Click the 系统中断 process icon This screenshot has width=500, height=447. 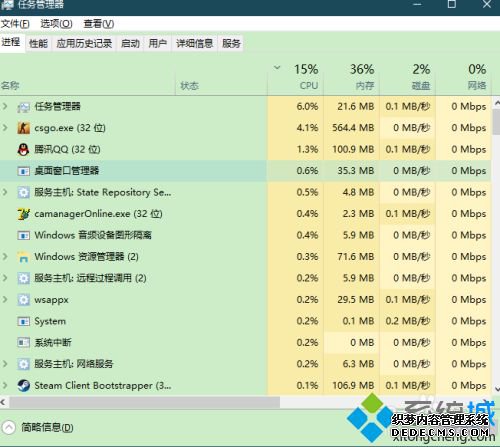[24, 343]
